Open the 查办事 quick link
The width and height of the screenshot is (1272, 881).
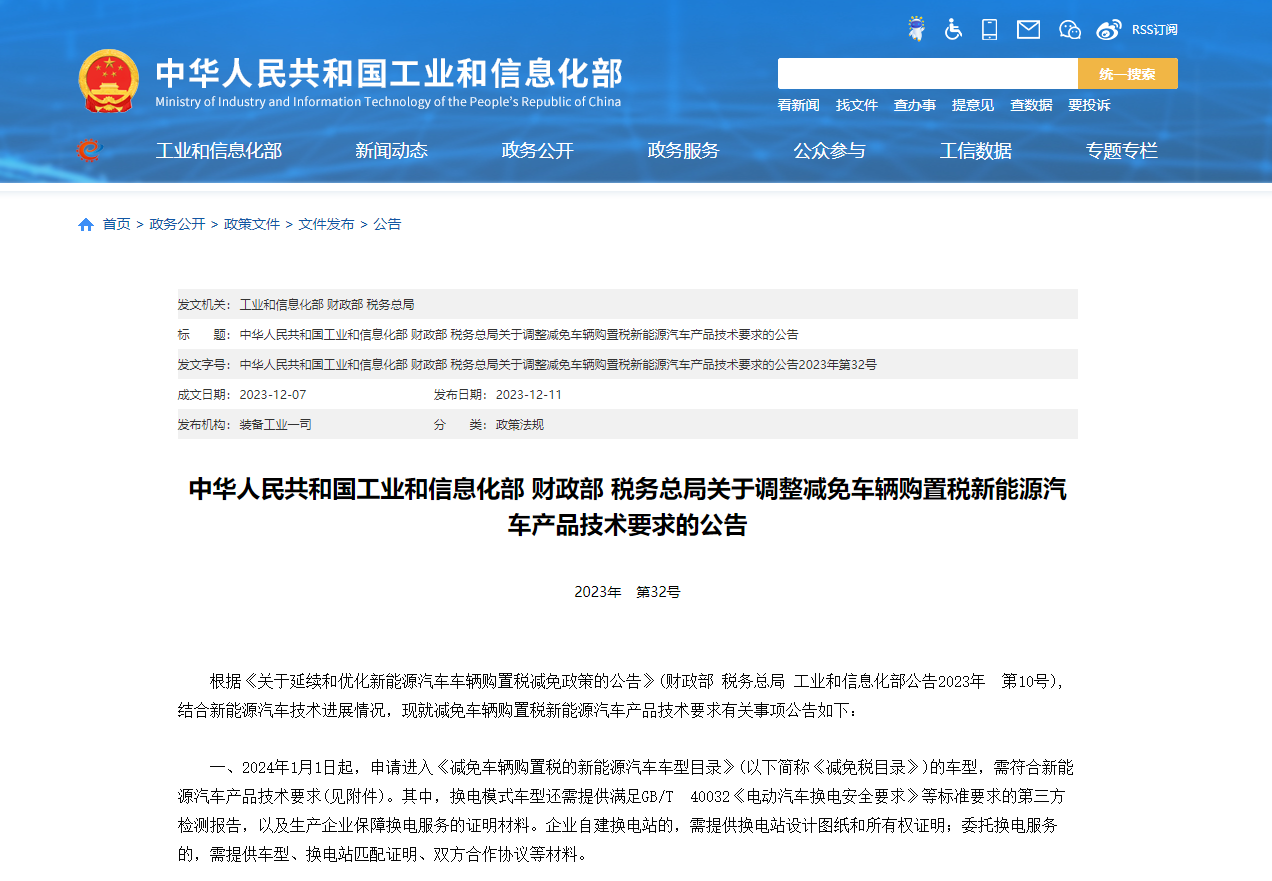pos(915,105)
